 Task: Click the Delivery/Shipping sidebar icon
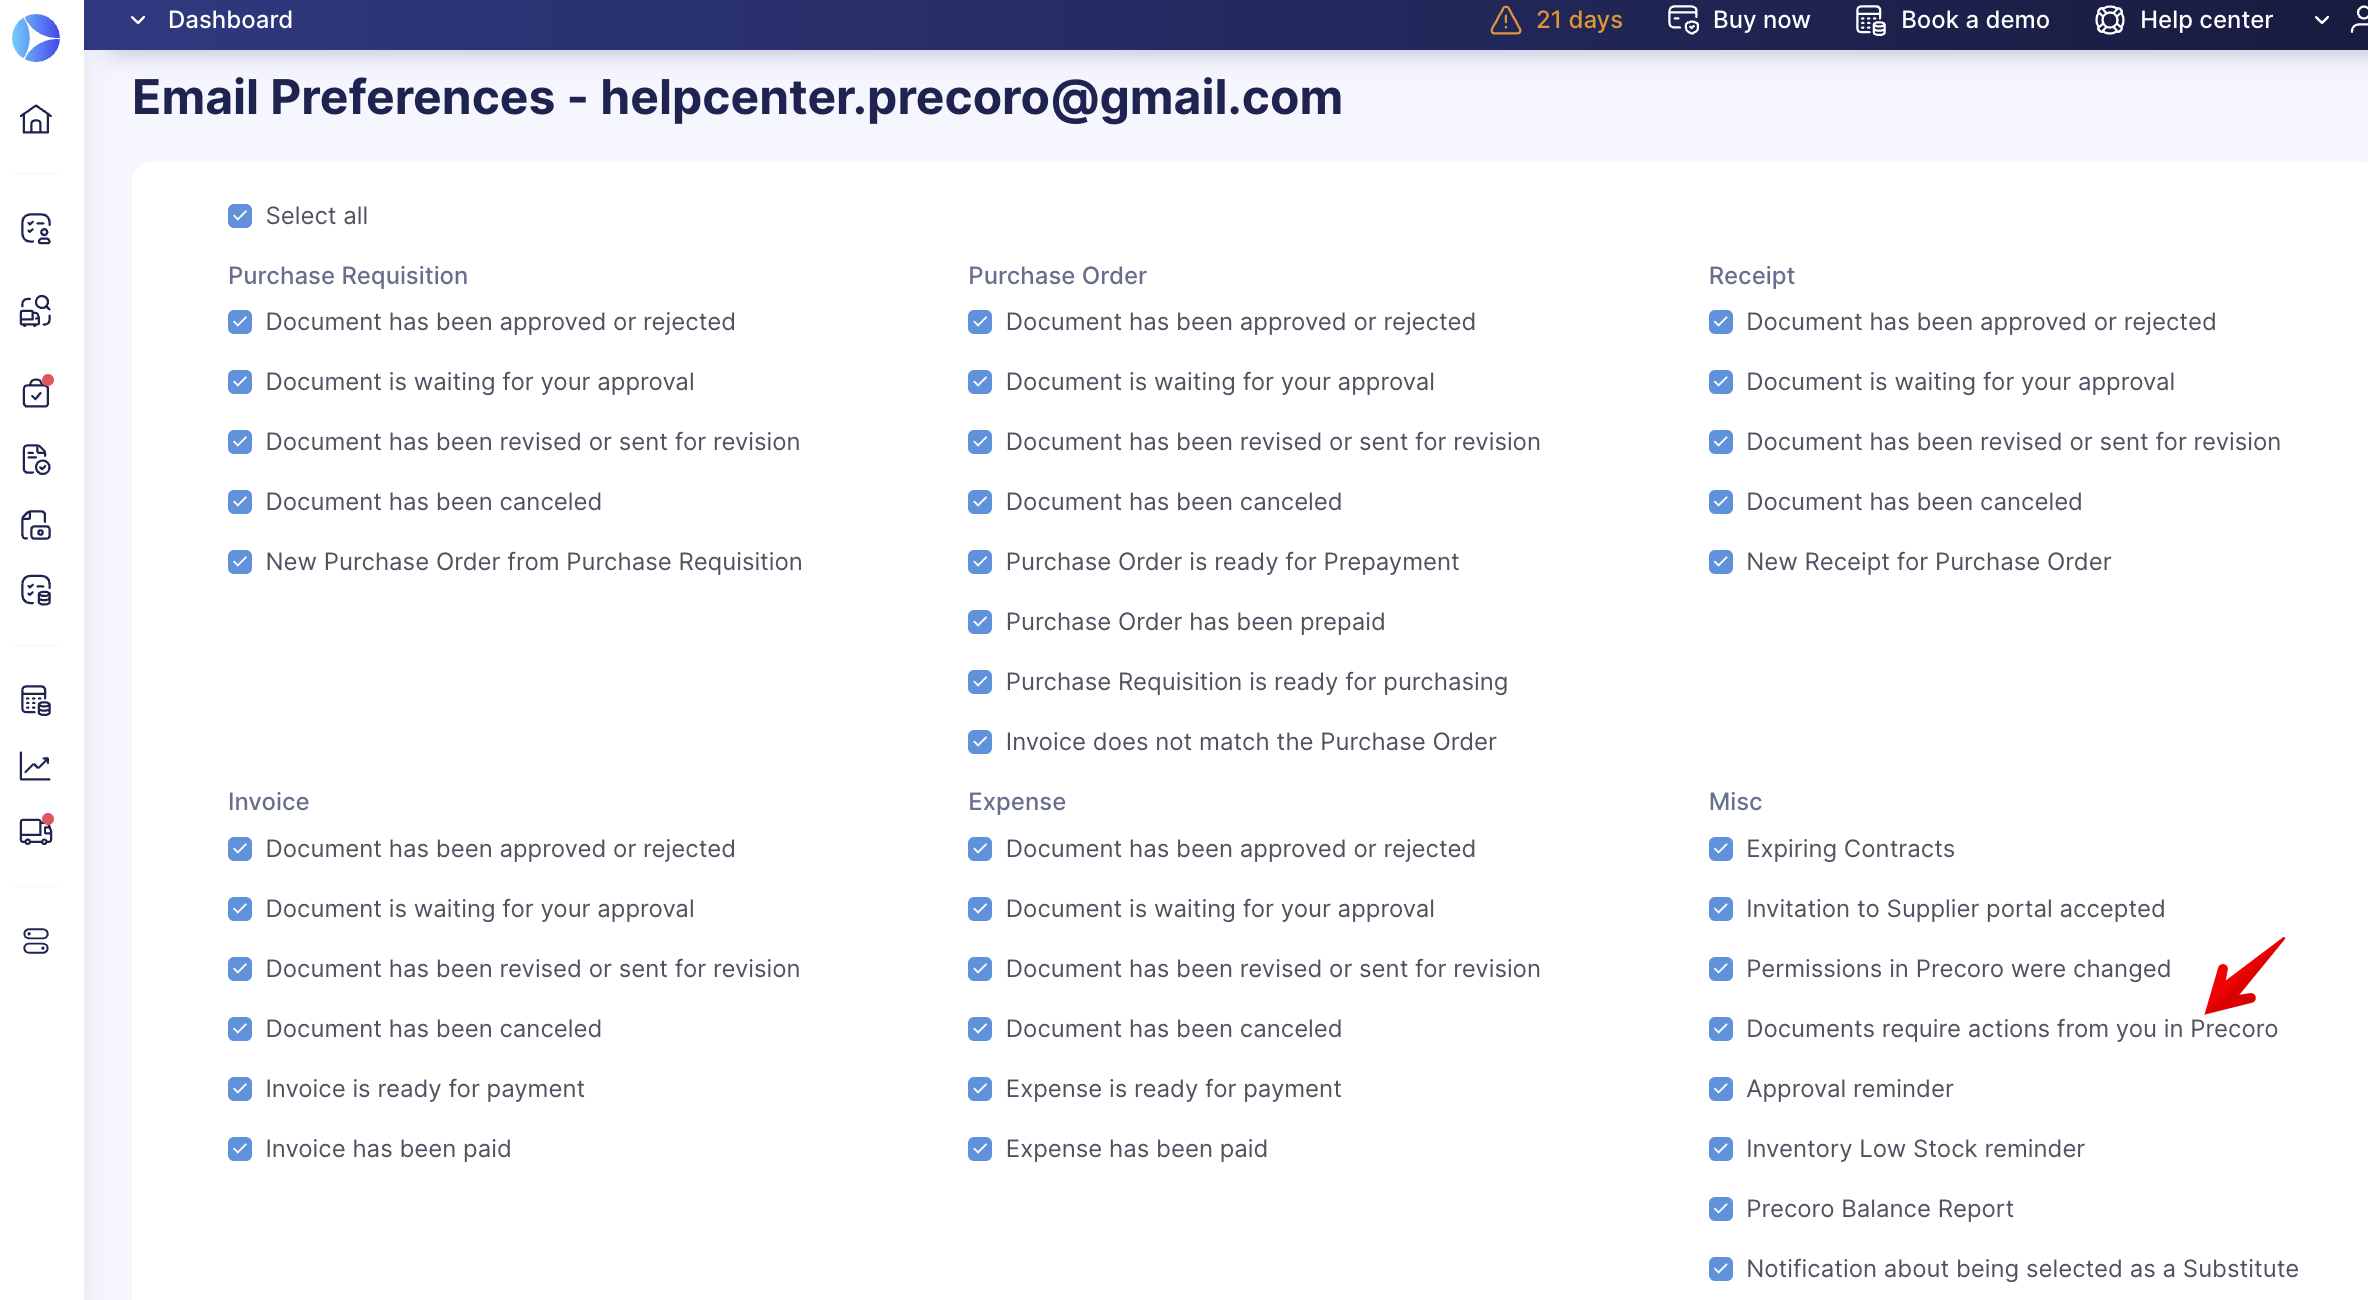pyautogui.click(x=40, y=829)
